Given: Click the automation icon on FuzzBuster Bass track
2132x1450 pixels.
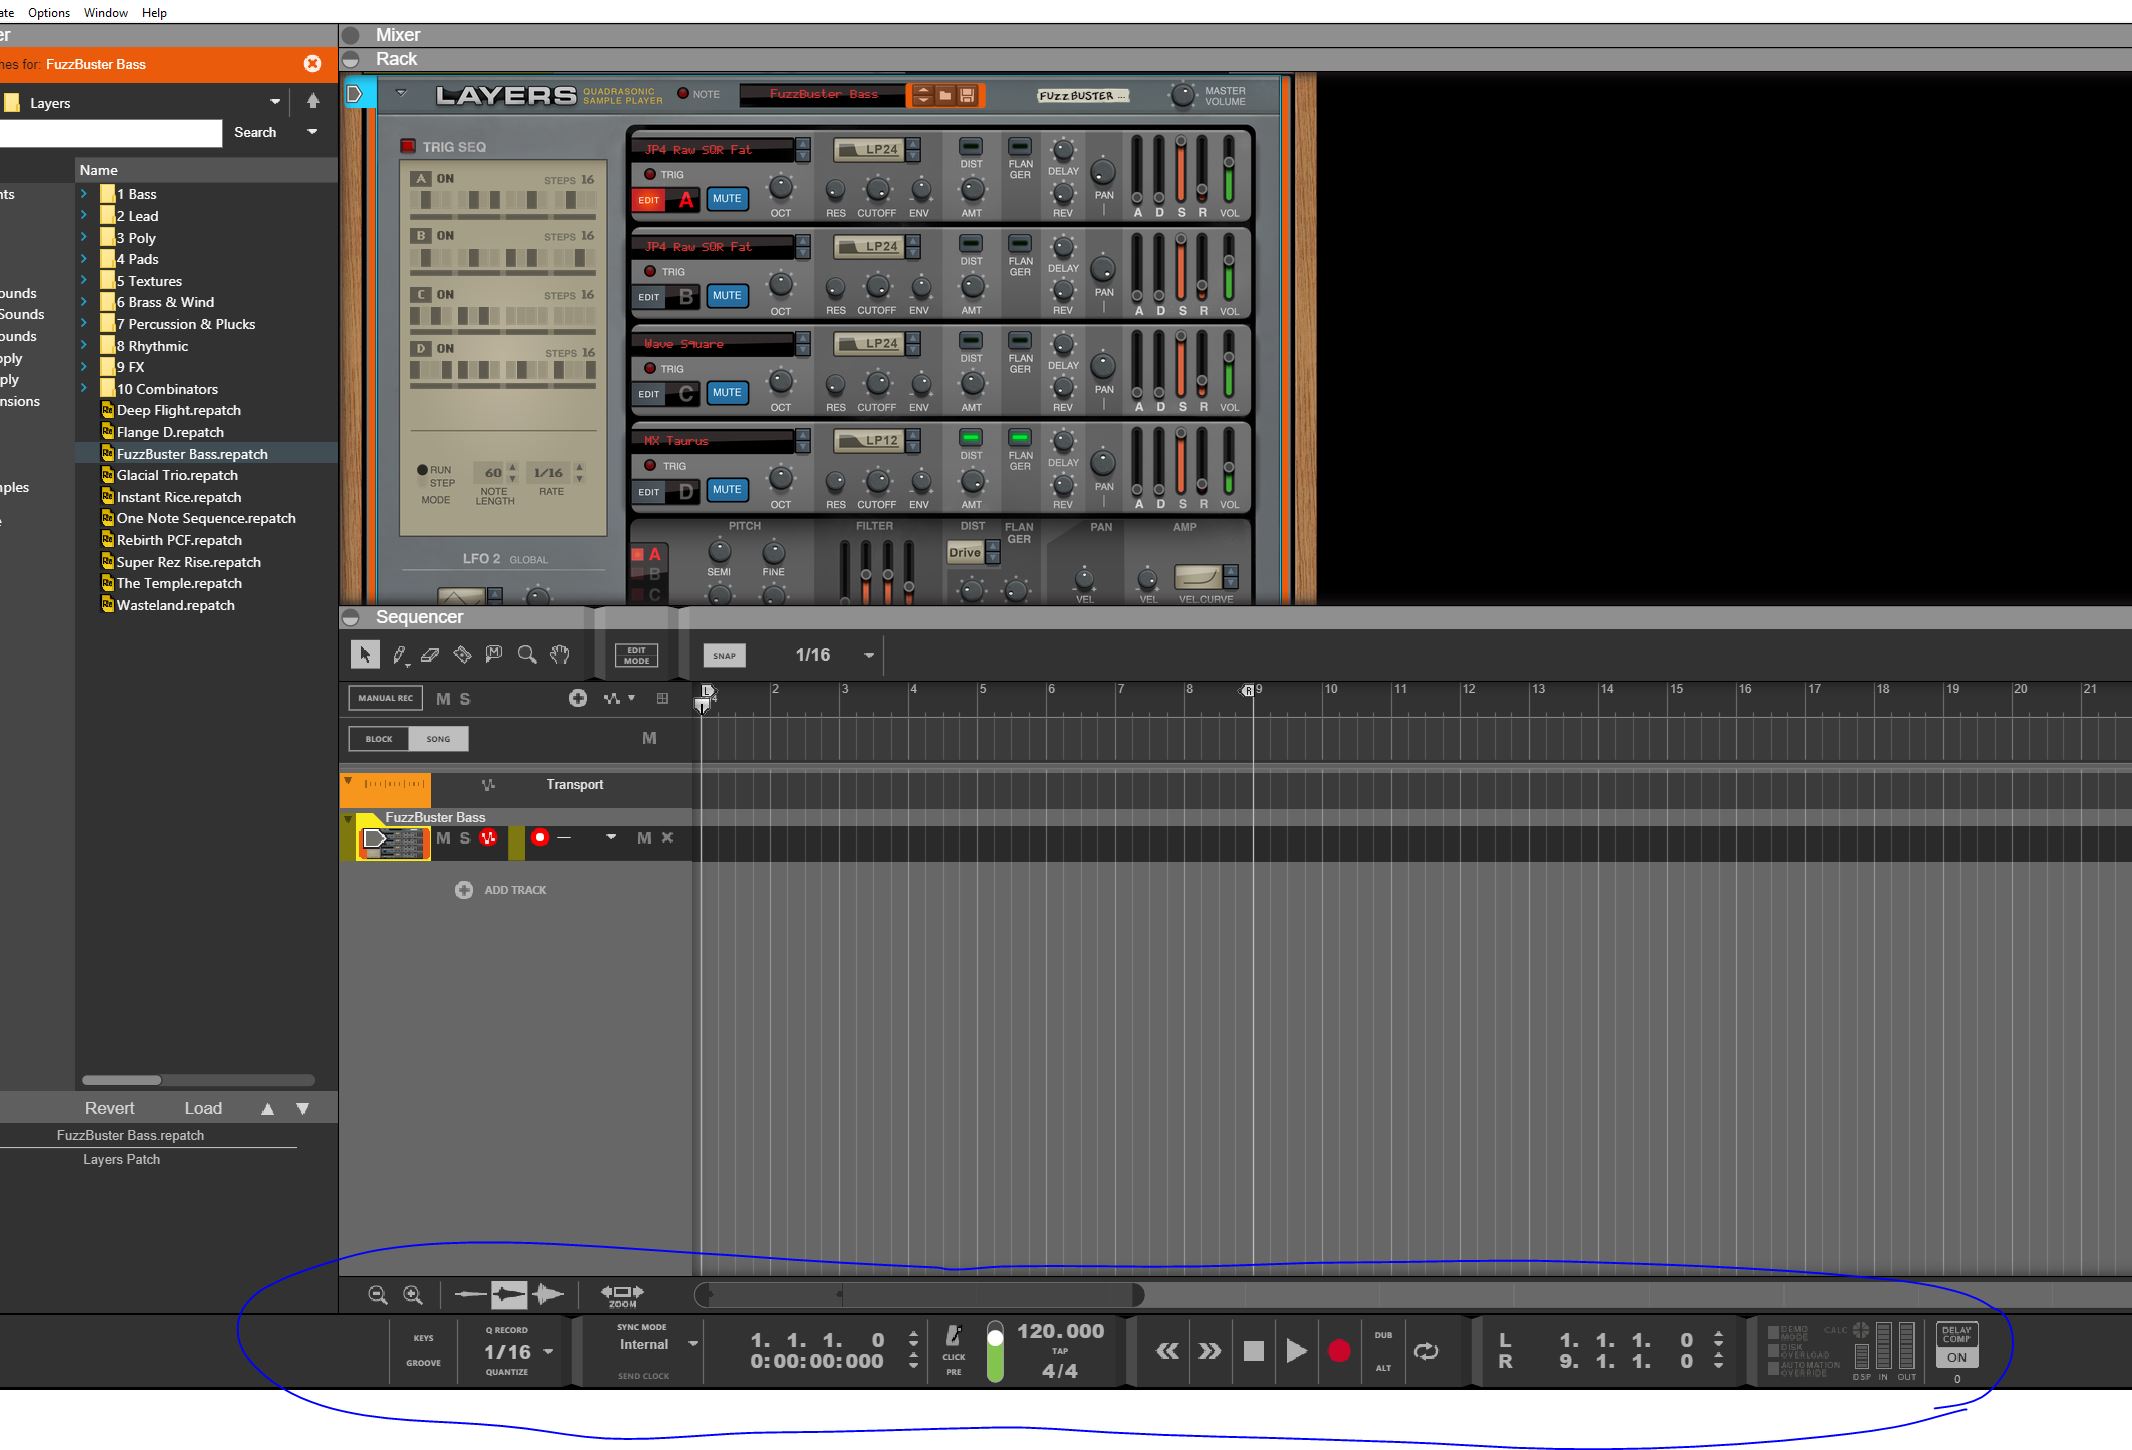Looking at the screenshot, I should (x=488, y=838).
